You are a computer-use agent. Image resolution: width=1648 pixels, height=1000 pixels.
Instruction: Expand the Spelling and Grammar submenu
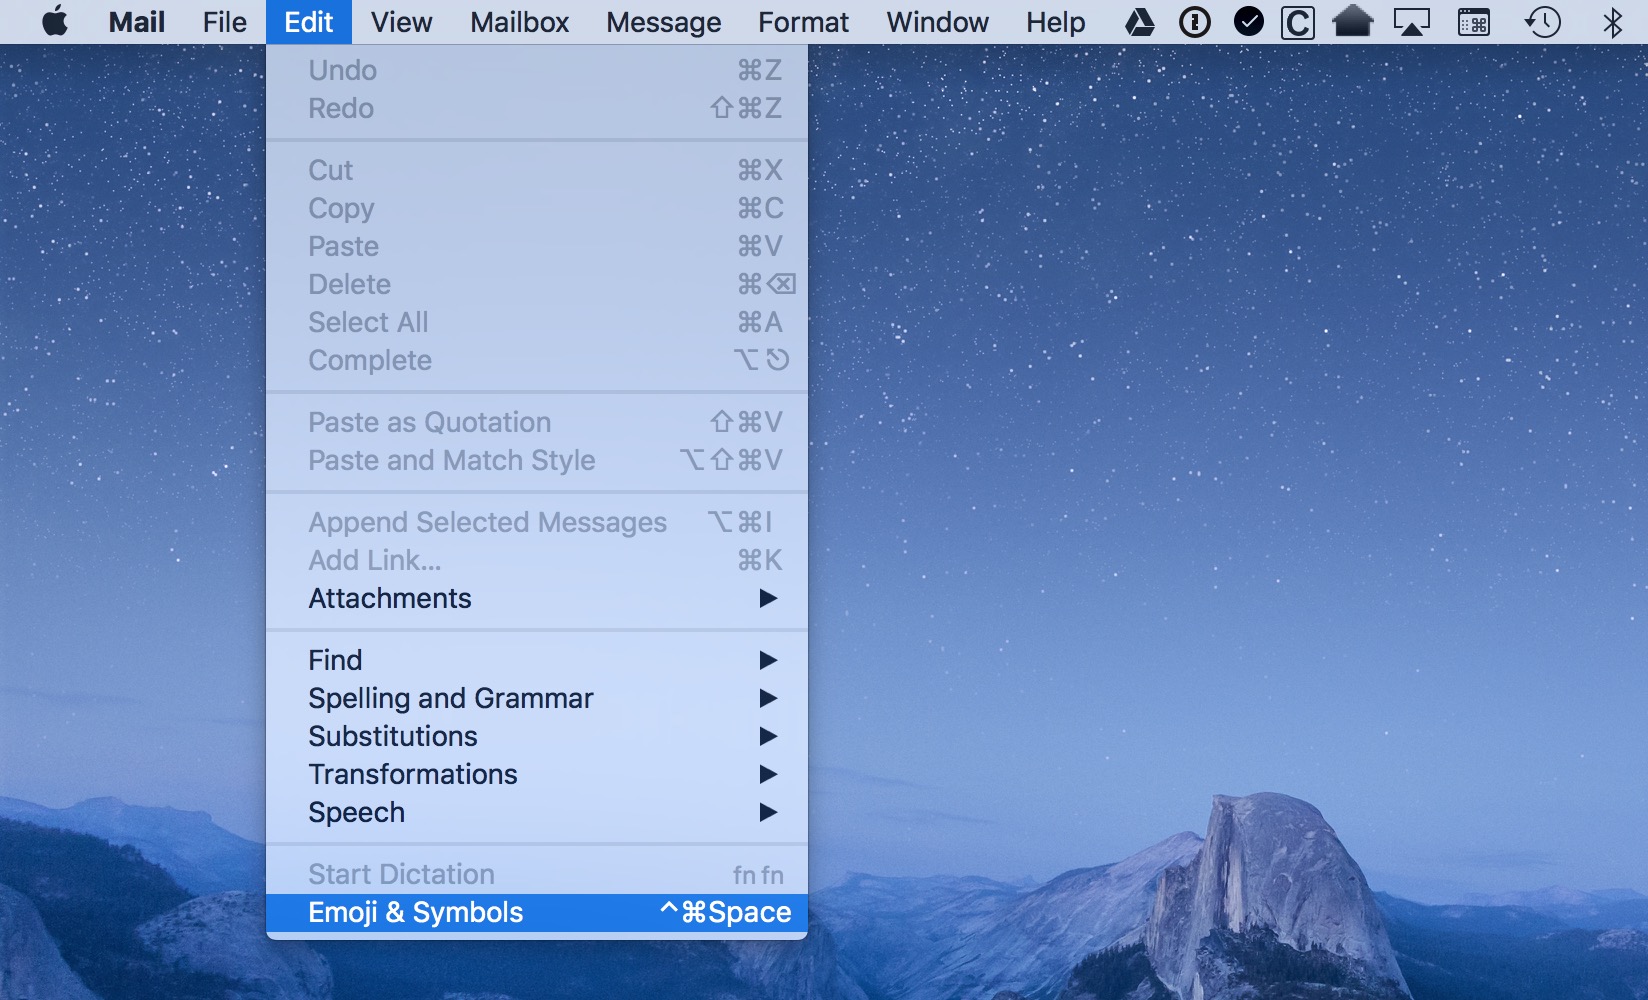537,698
